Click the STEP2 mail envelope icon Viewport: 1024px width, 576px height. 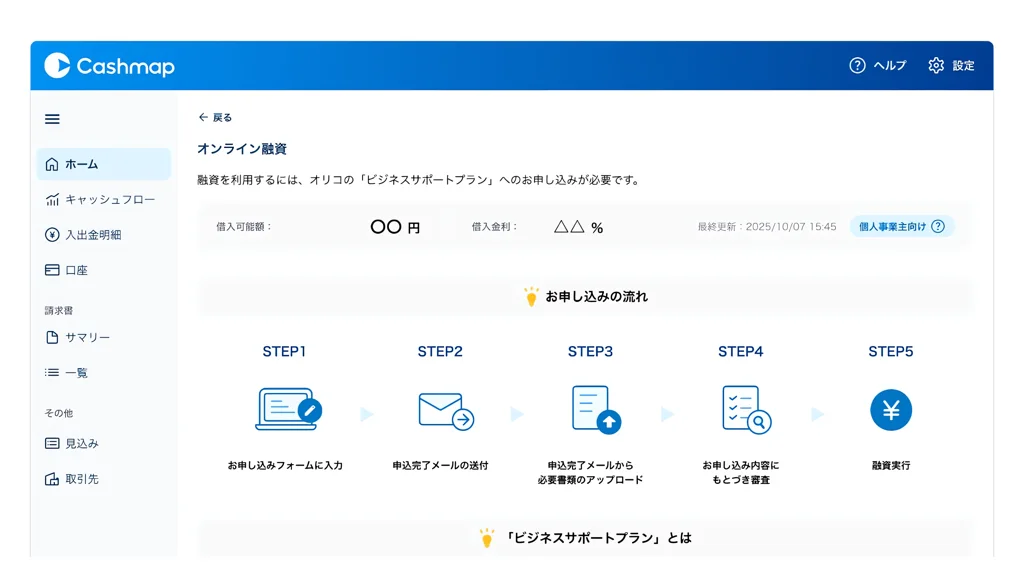click(x=445, y=410)
